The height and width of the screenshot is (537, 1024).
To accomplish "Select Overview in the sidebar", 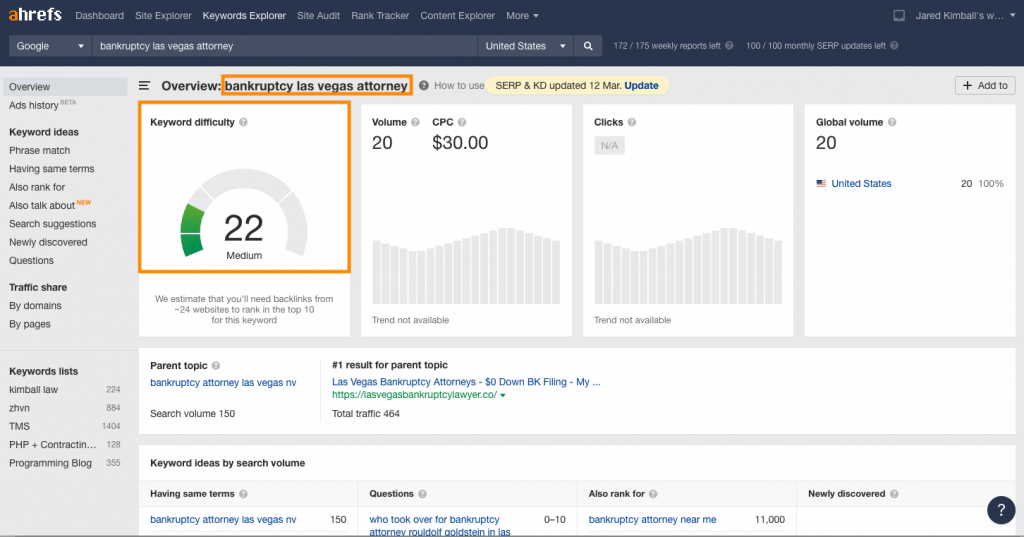I will click(x=65, y=87).
